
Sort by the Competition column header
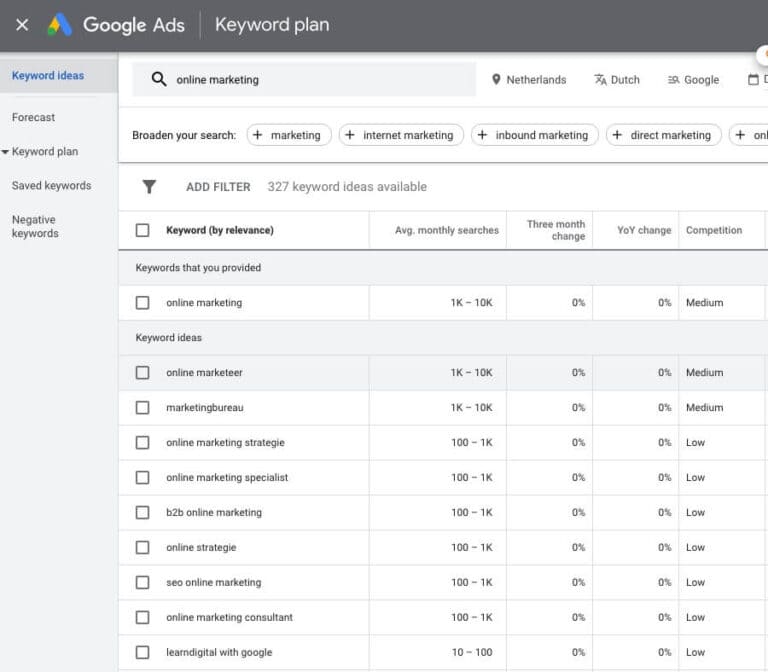[713, 230]
